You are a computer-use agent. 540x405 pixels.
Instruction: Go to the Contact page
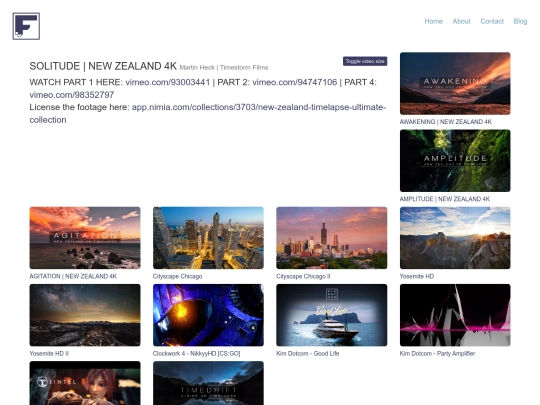[x=492, y=21]
